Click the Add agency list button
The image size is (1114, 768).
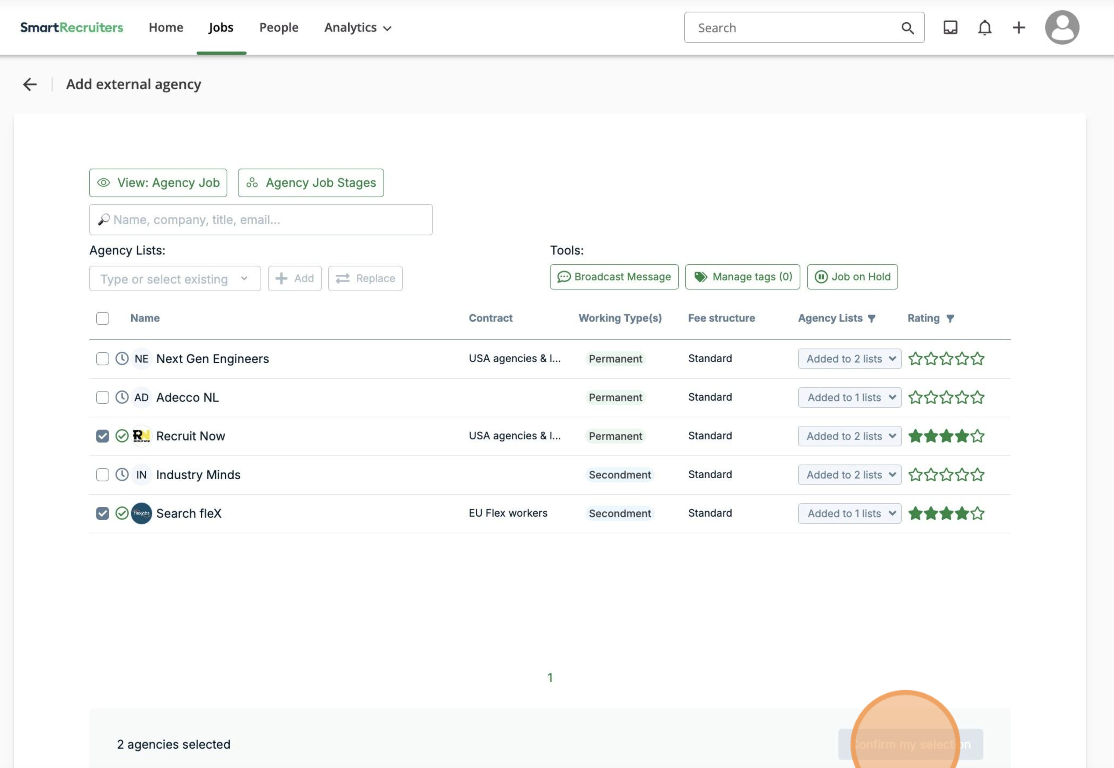295,278
